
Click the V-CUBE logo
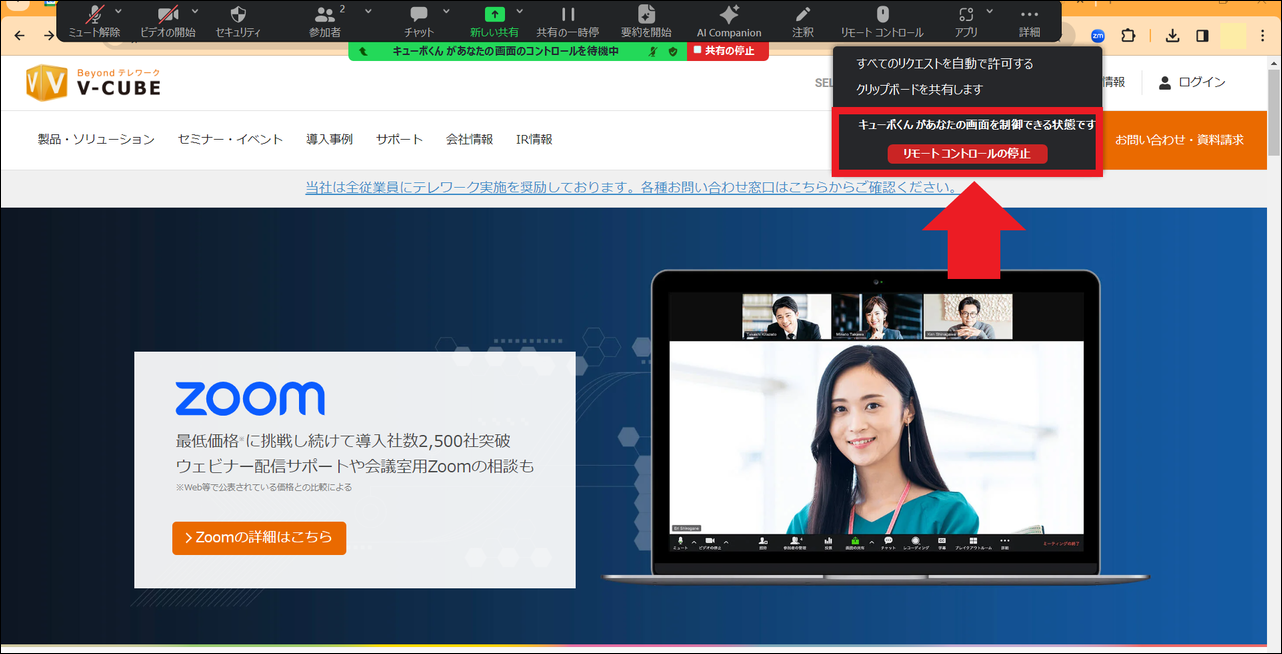pos(93,82)
